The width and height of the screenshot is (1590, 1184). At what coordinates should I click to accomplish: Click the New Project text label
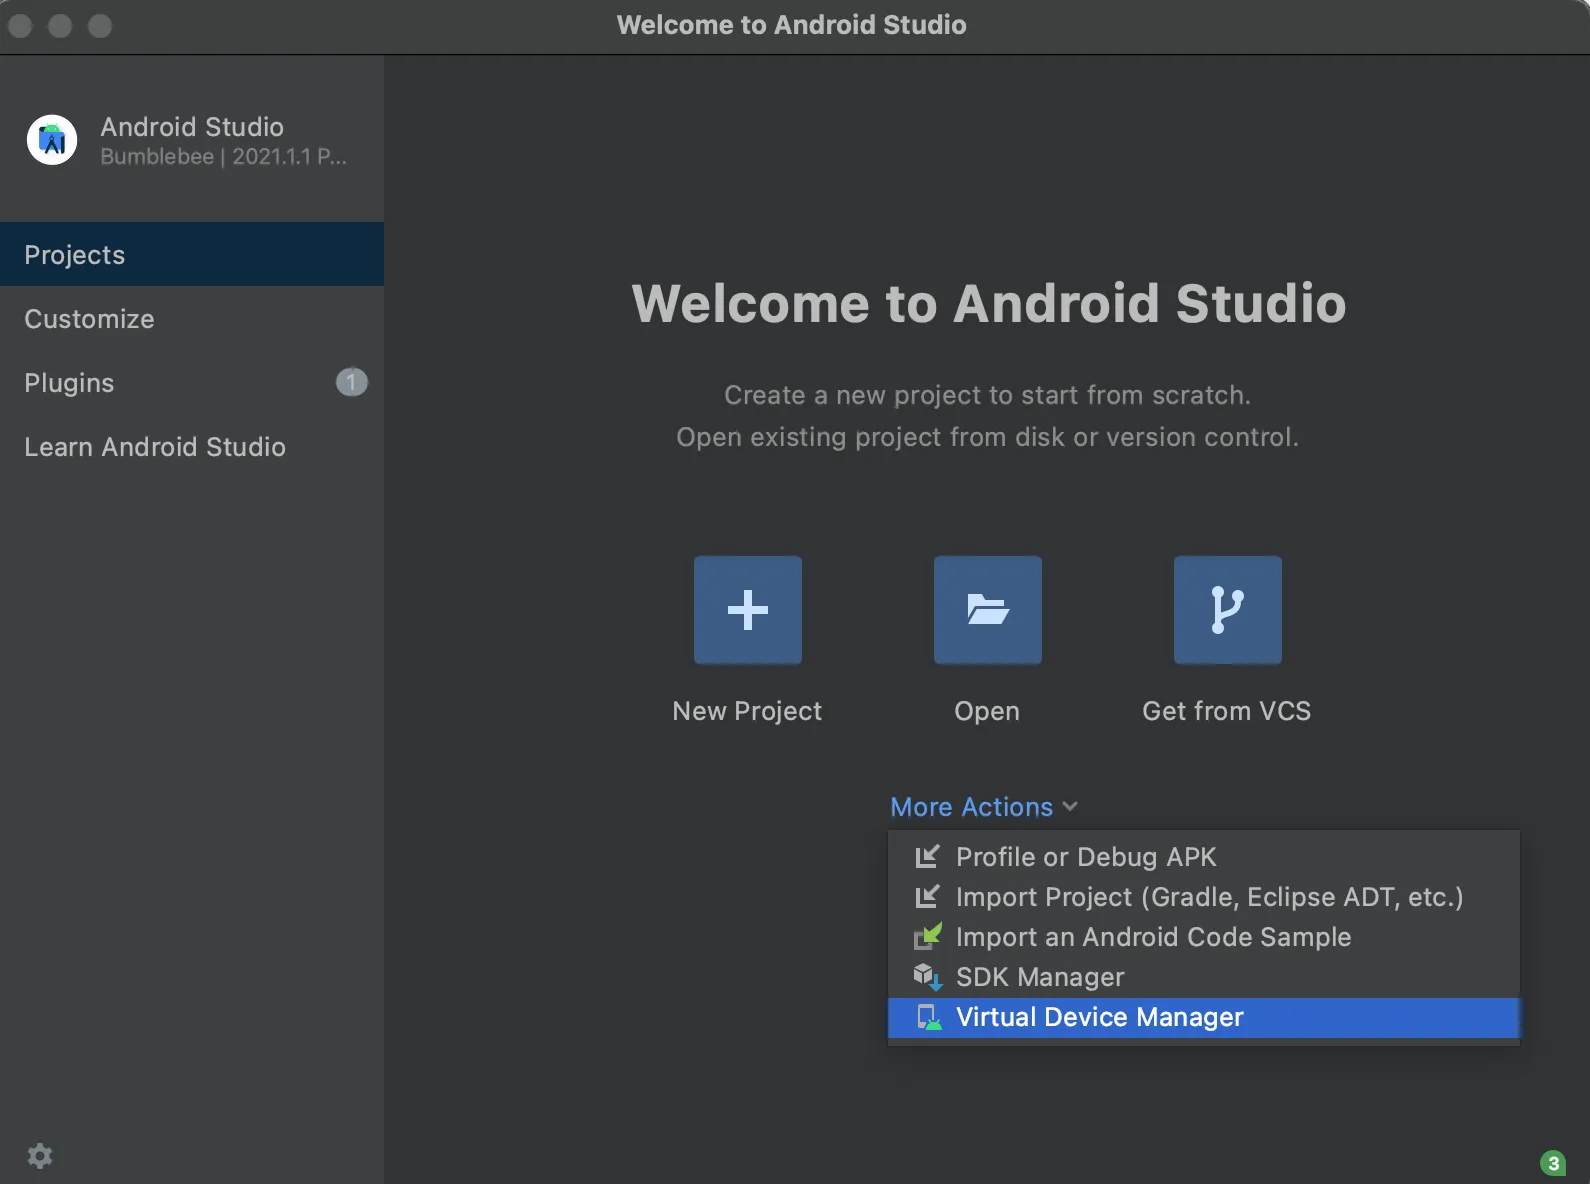(747, 711)
